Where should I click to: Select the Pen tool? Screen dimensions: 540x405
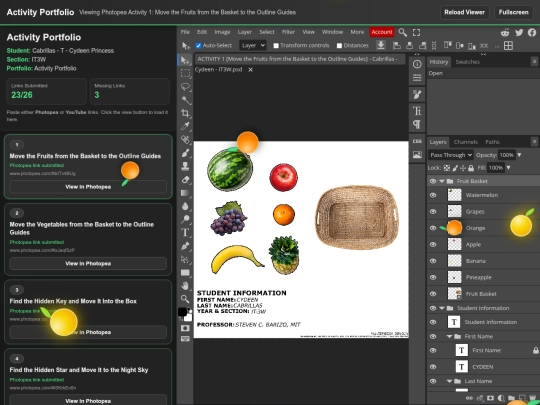(x=185, y=246)
